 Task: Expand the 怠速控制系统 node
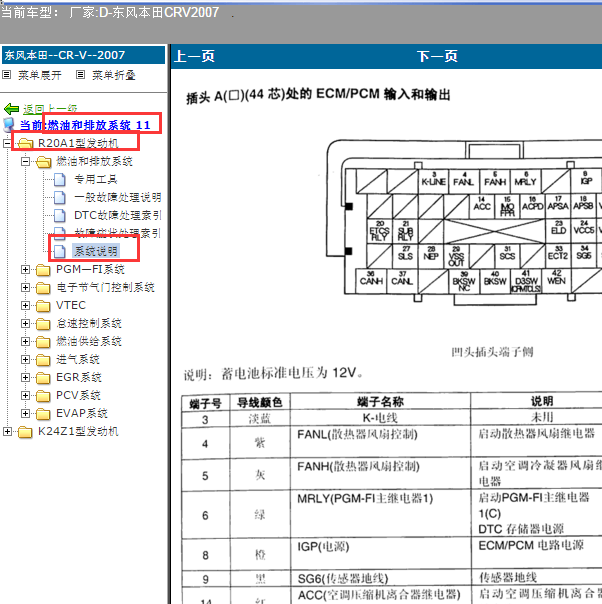tap(25, 323)
